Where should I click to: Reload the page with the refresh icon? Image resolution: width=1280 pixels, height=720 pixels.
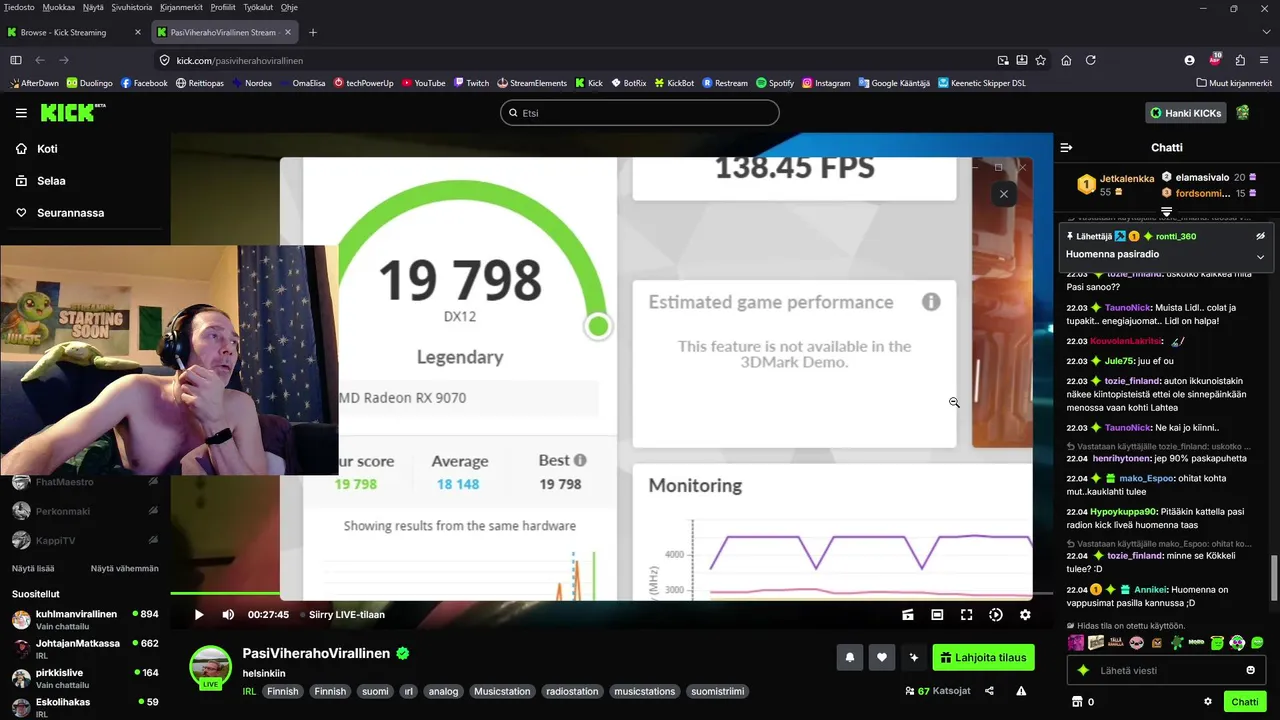click(1091, 60)
